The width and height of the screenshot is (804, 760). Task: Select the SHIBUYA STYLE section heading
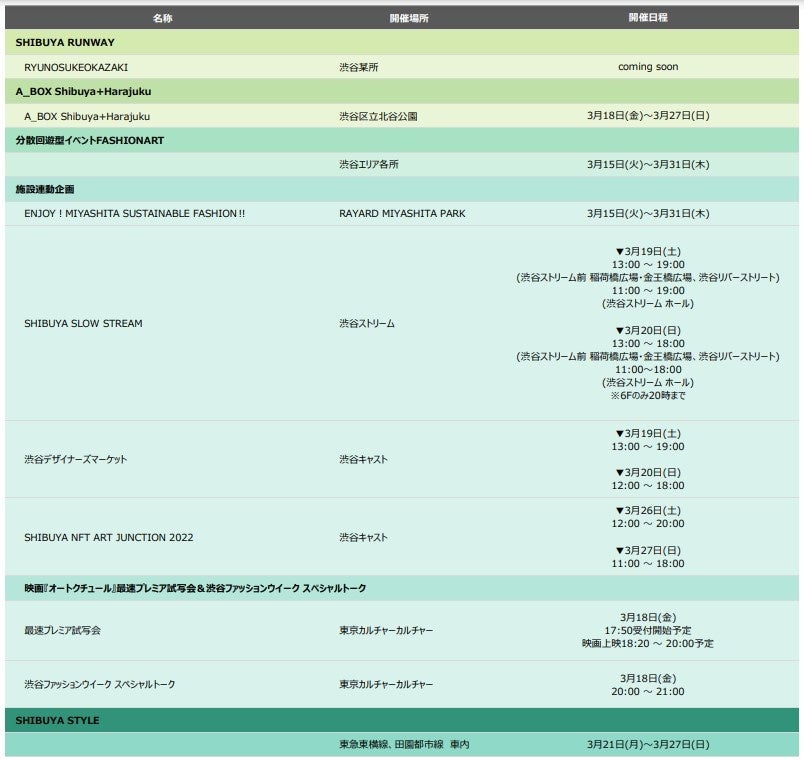57,721
